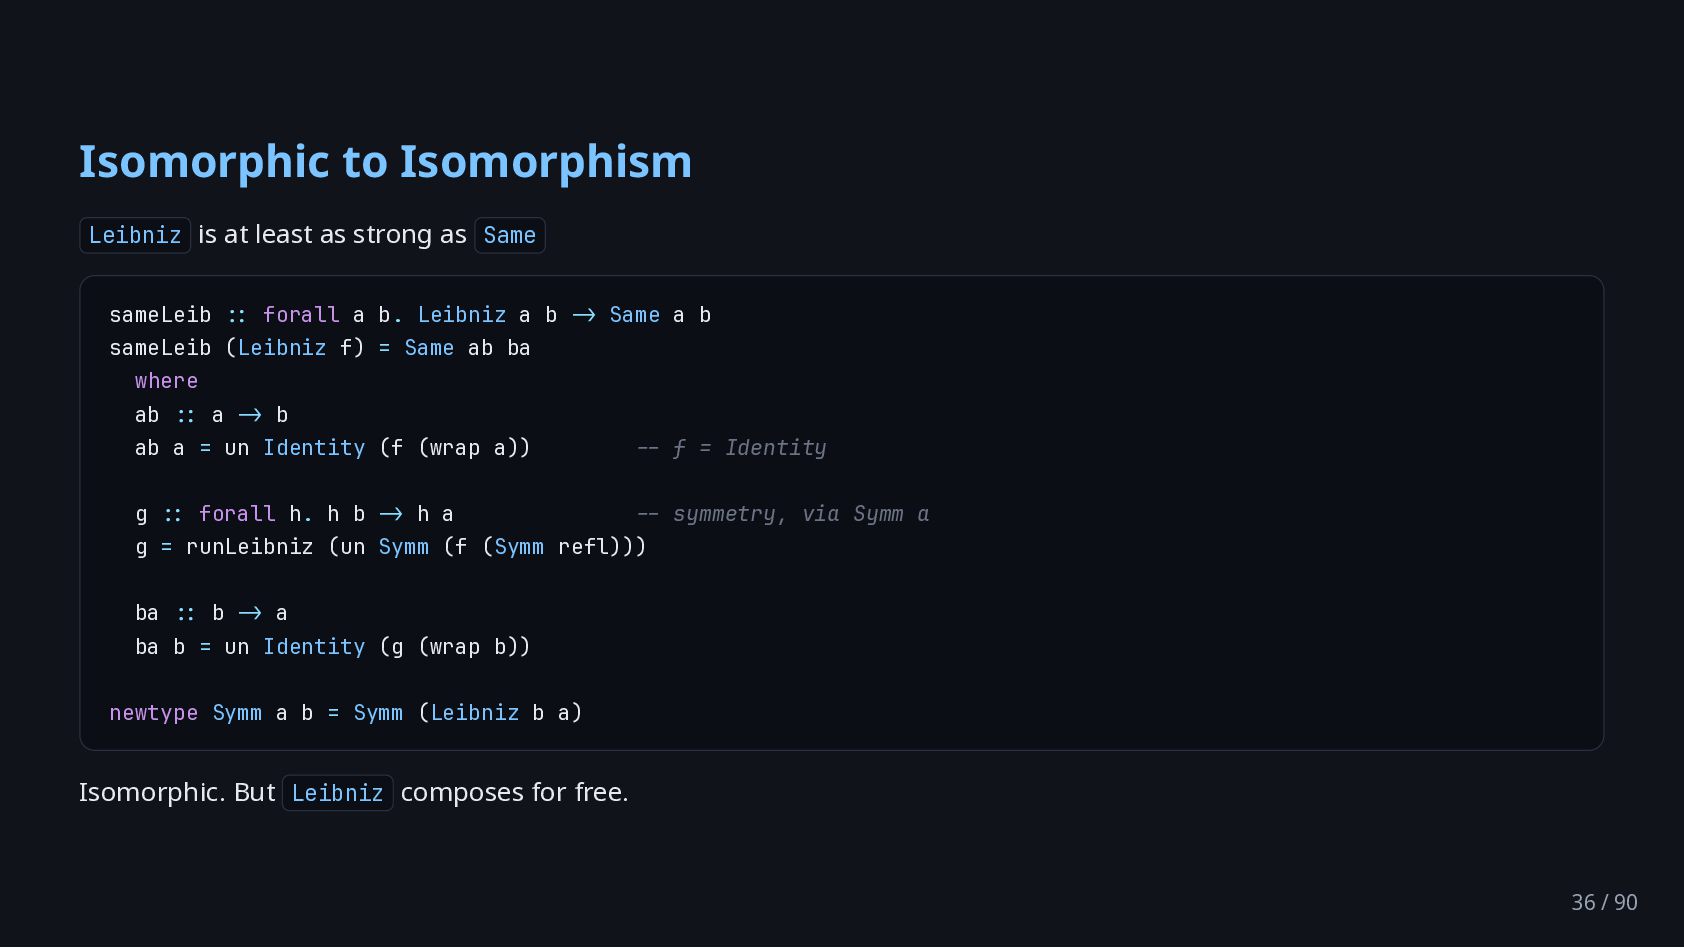1684x948 pixels.
Task: Click the slide title Isomorphic to Isomorphism
Action: click(385, 162)
